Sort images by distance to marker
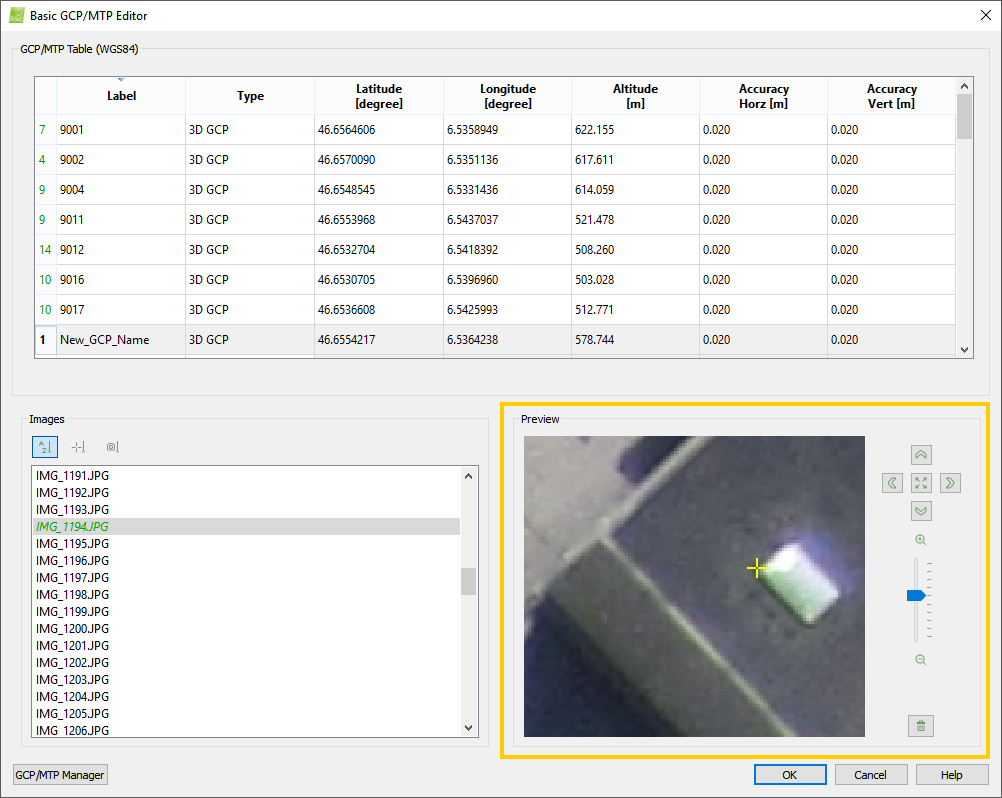Screen dimensions: 1002x798 pyautogui.click(x=78, y=447)
